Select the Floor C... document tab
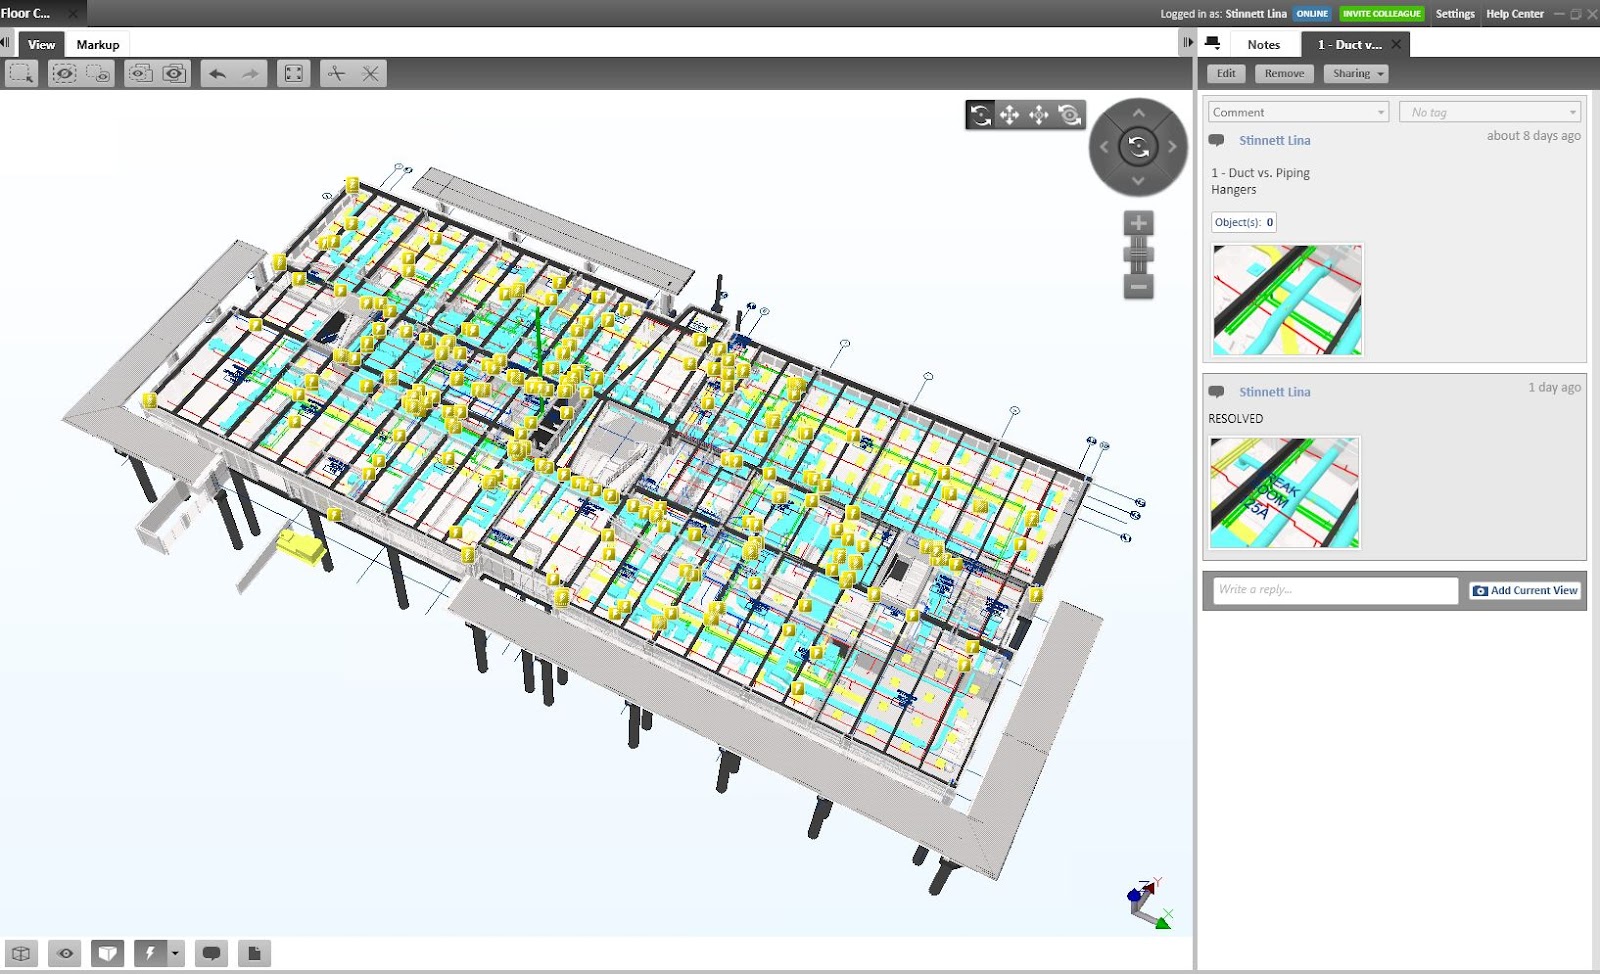The image size is (1600, 974). click(x=26, y=13)
